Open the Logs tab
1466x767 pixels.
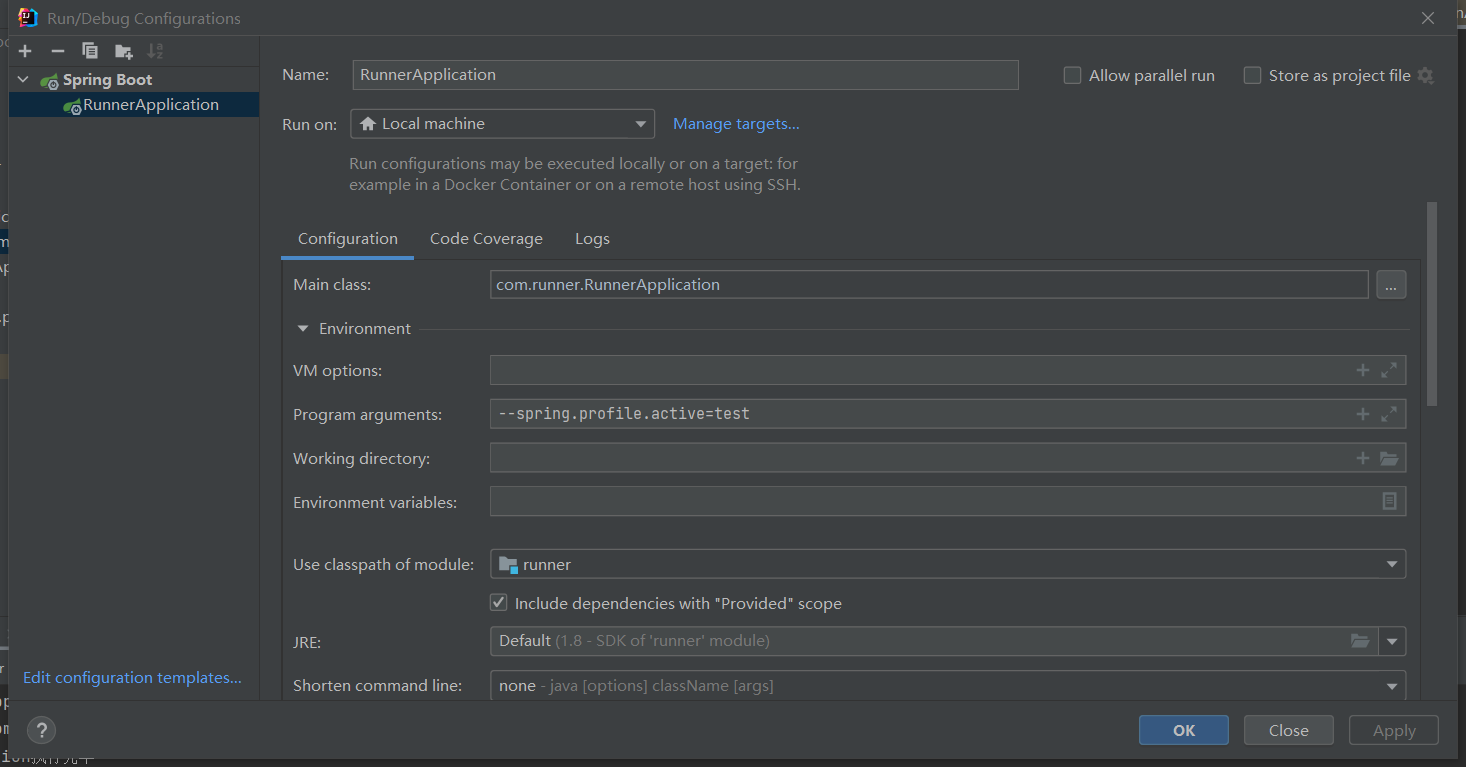pyautogui.click(x=592, y=238)
